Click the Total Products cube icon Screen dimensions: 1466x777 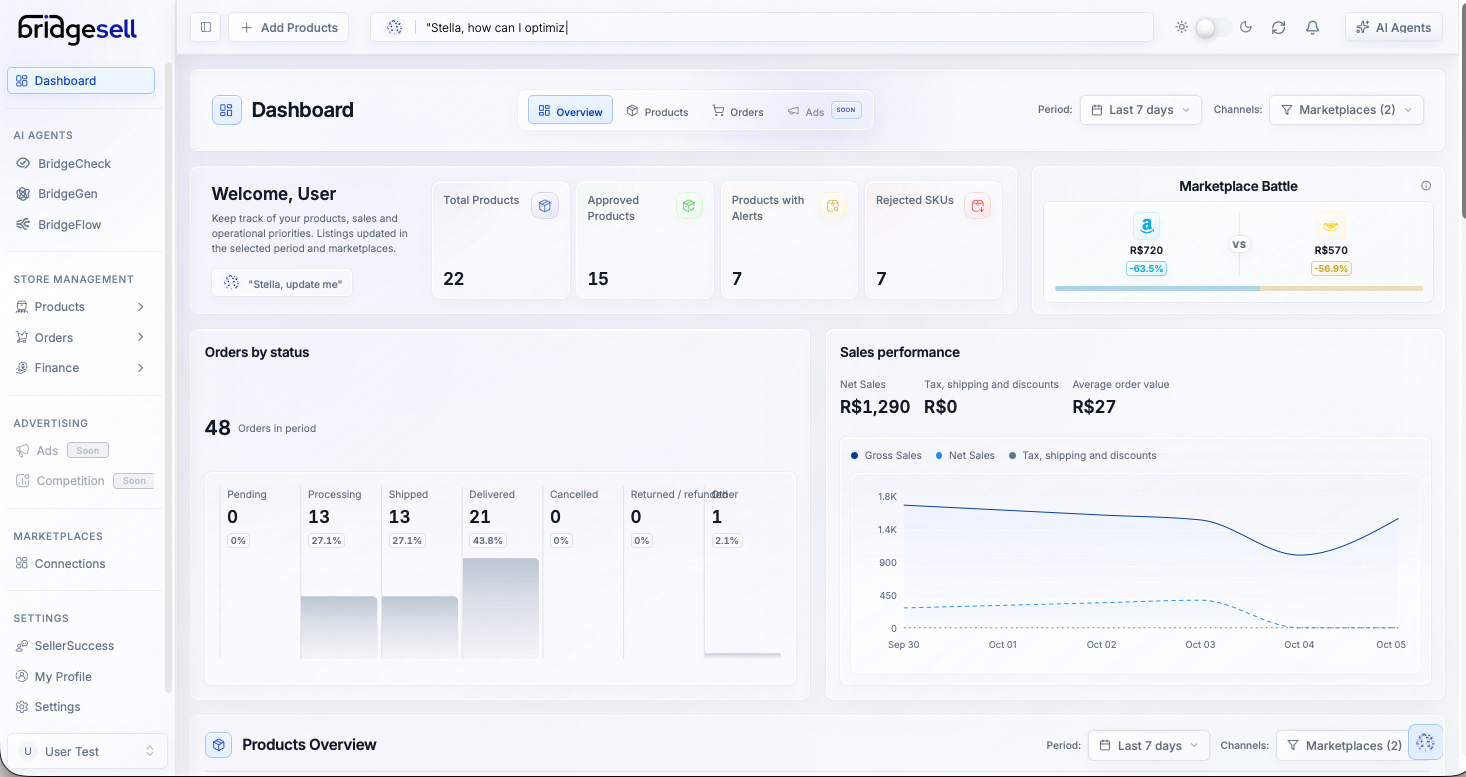click(544, 206)
